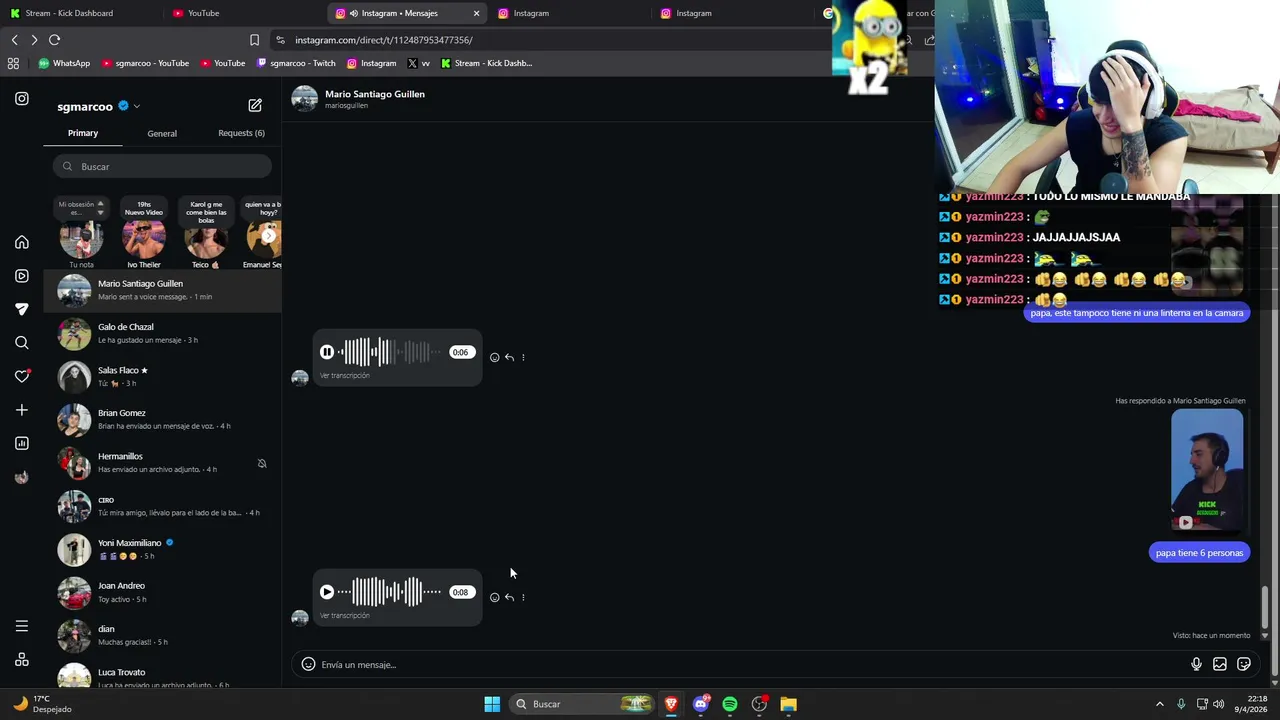This screenshot has height=720, width=1280.
Task: Reload the page with the refresh button
Action: [54, 40]
